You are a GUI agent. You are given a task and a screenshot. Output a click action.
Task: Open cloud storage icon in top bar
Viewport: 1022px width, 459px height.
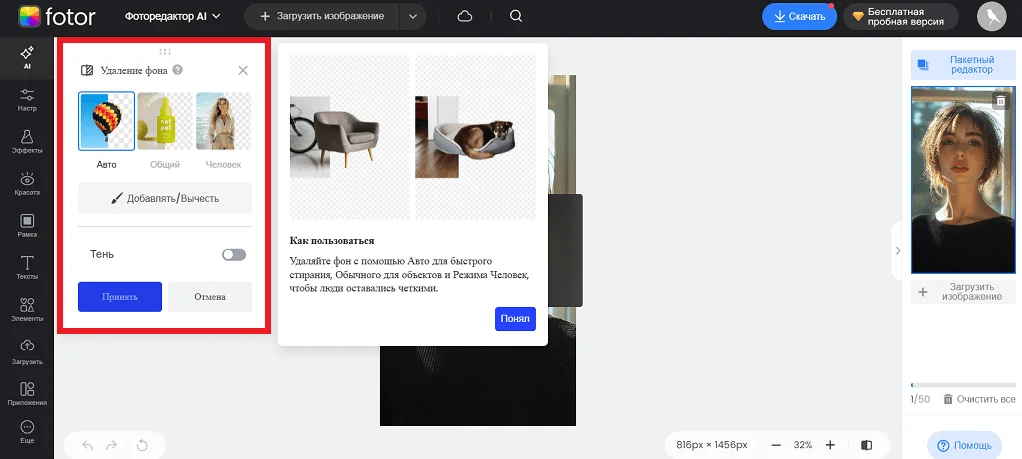tap(465, 16)
